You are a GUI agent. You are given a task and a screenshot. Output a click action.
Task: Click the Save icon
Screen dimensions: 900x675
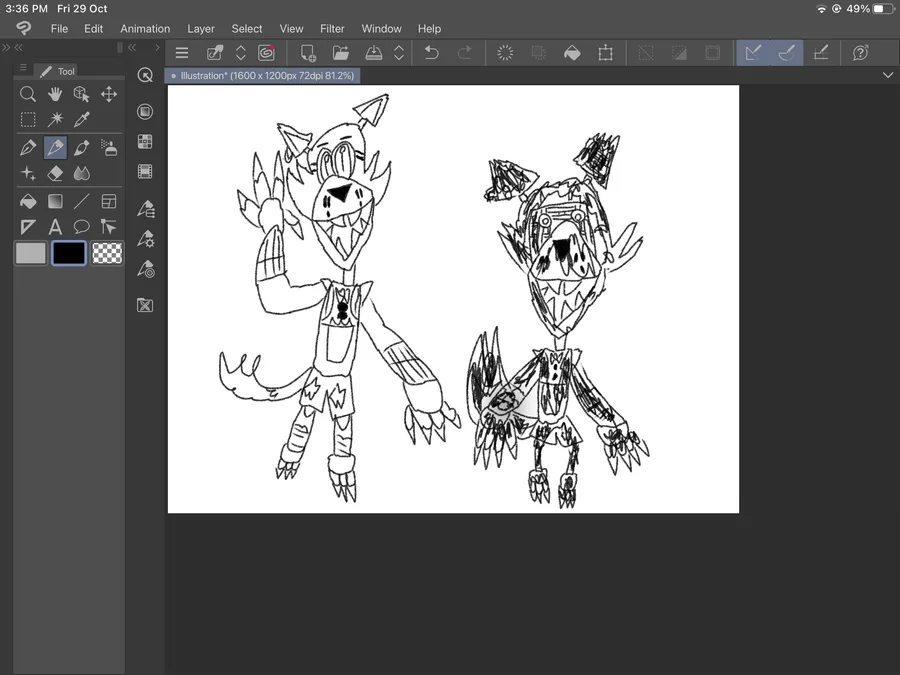click(x=374, y=53)
